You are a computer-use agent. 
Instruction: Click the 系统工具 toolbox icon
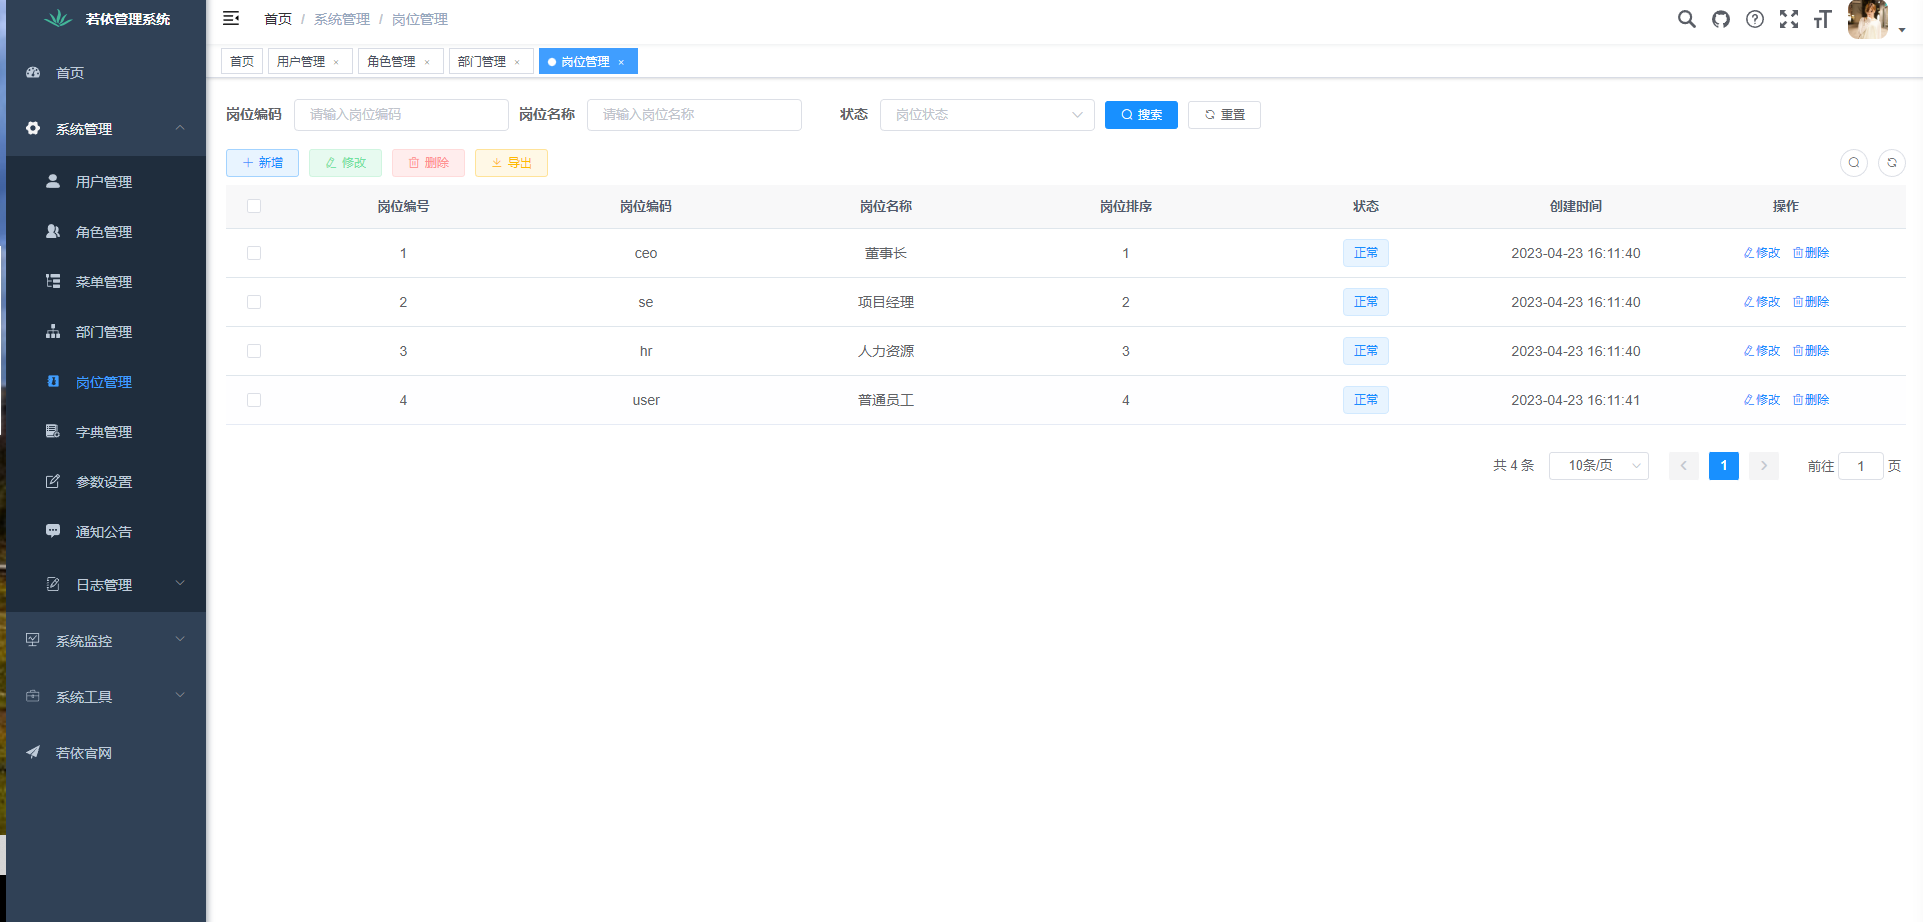coord(33,696)
